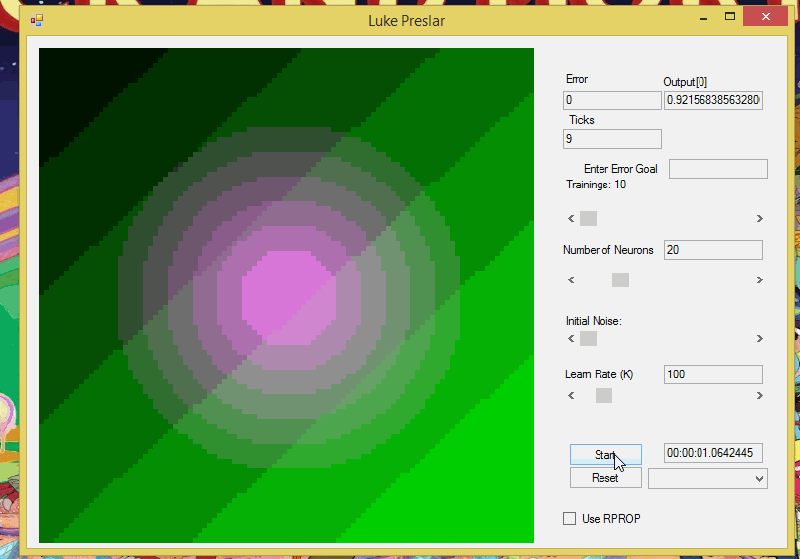Click the Trainings slider thumb
Viewport: 800px width, 559px height.
[x=588, y=218]
